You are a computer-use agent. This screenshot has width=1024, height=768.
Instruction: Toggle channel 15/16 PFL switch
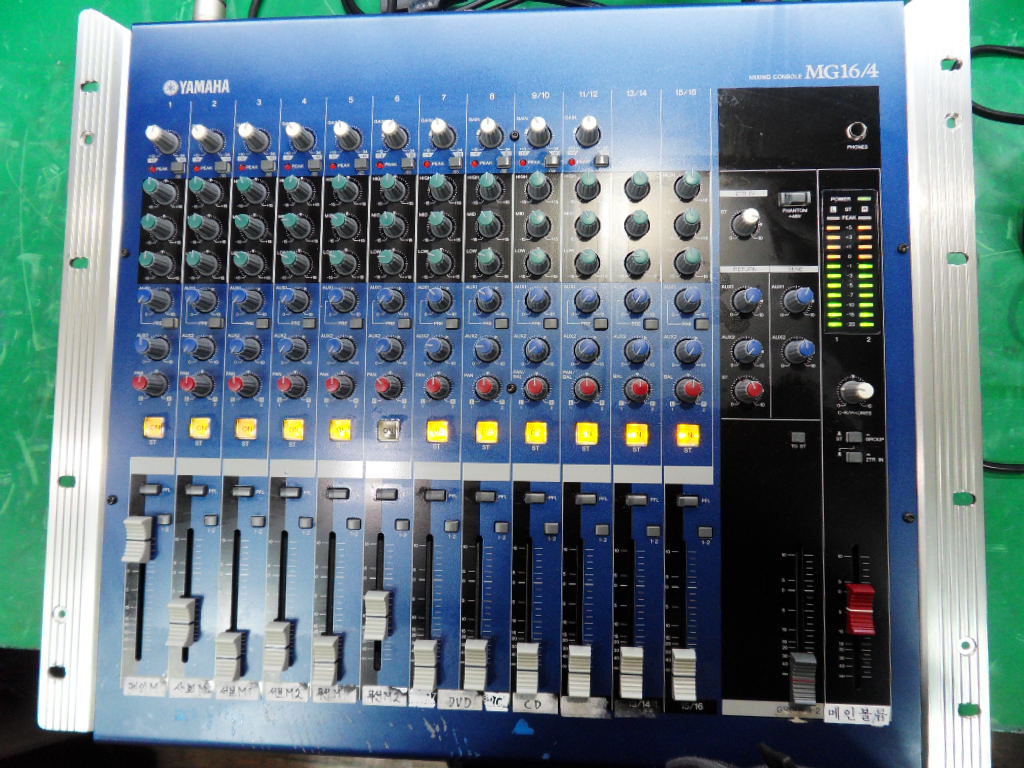coord(688,501)
